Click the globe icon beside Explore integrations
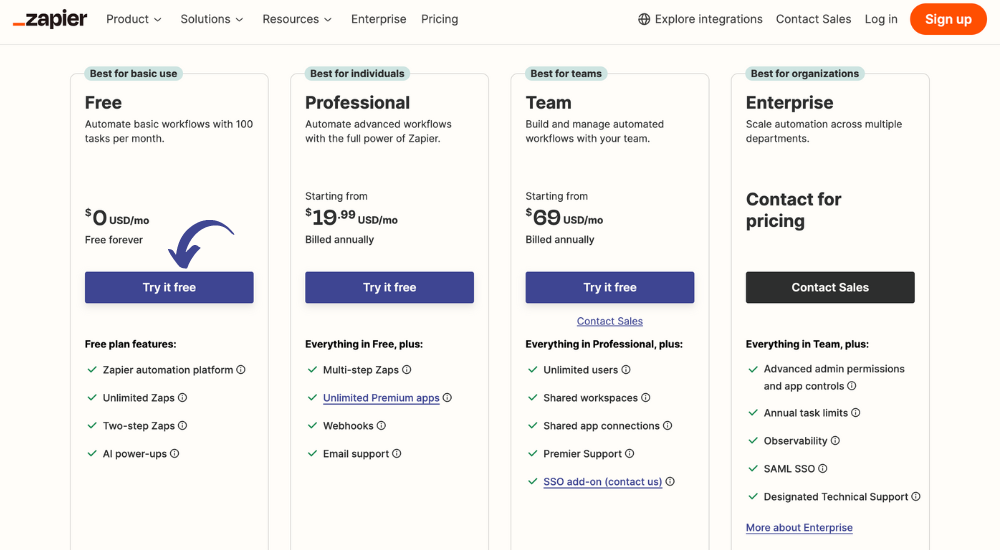Viewport: 1000px width, 550px height. coord(644,19)
